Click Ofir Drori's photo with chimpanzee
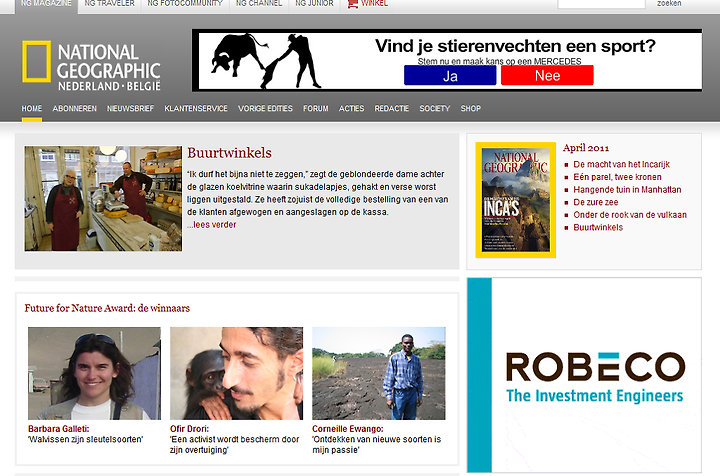The image size is (720, 476). (x=236, y=373)
